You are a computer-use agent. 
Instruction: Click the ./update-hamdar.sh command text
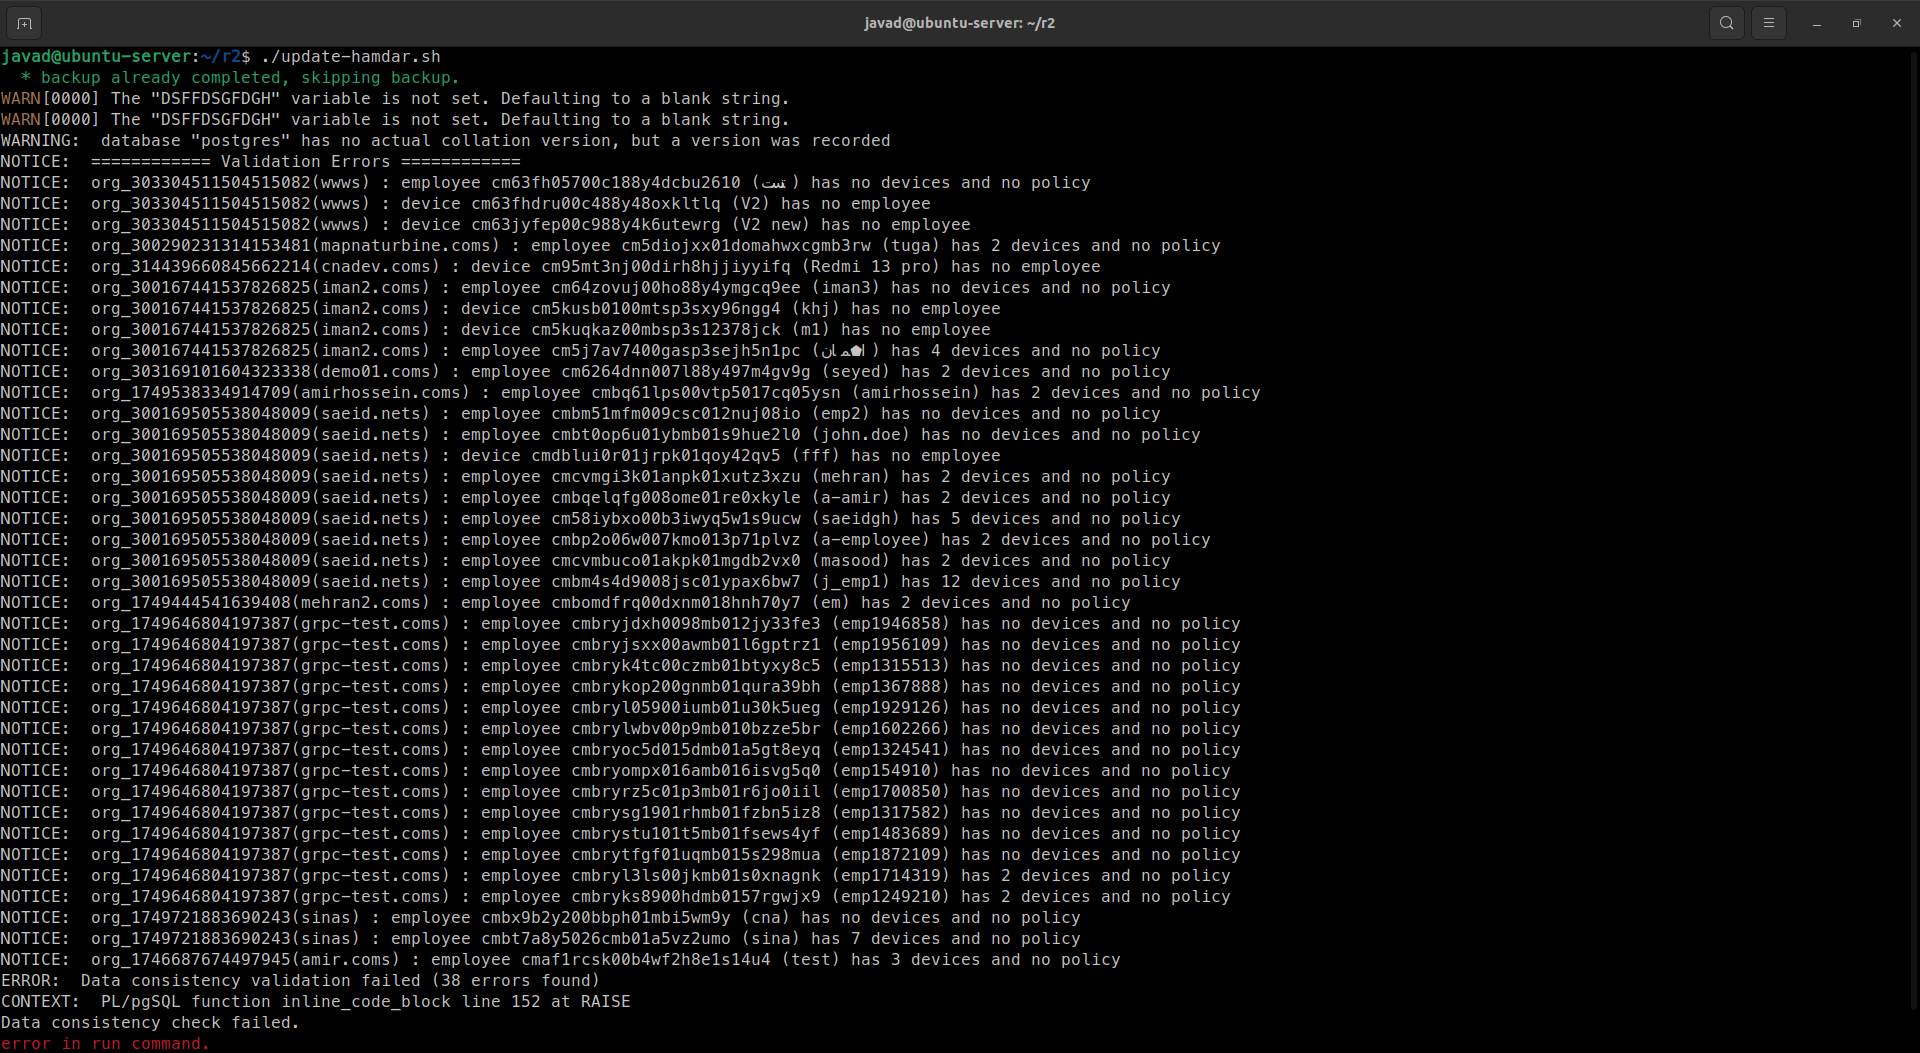point(350,57)
